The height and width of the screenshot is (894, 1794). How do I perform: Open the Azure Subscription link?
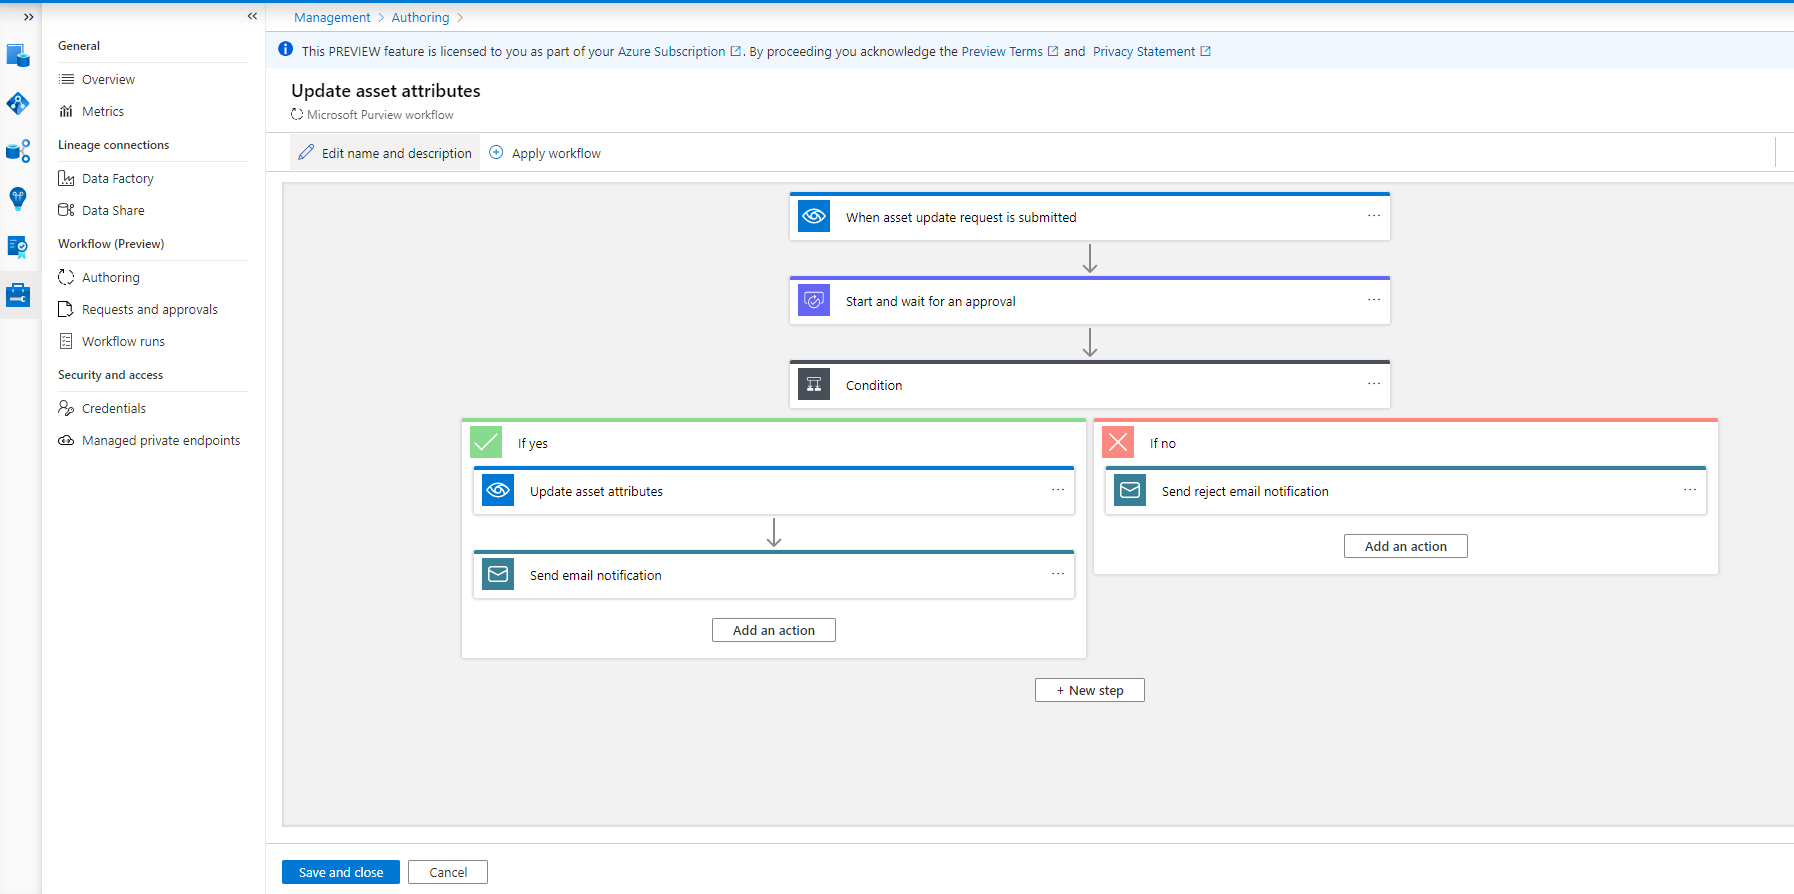[x=679, y=52]
